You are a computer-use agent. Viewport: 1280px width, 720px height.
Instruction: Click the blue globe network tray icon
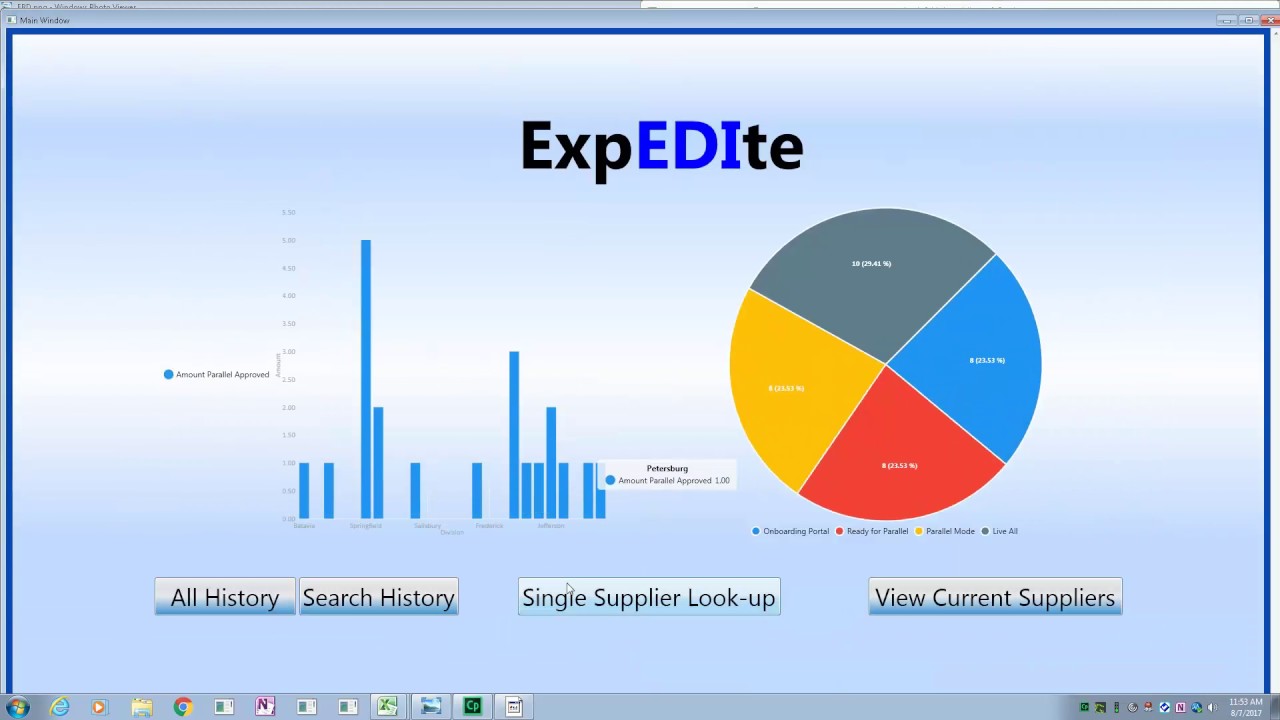(x=1197, y=707)
